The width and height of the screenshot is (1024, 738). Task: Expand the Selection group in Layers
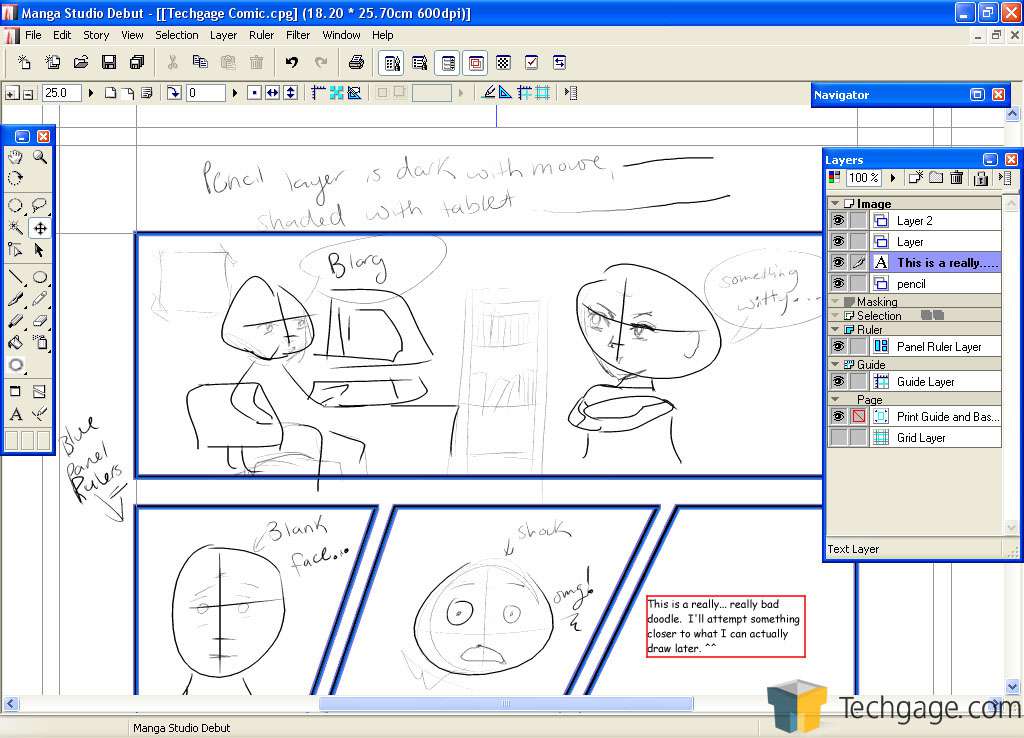pyautogui.click(x=835, y=315)
